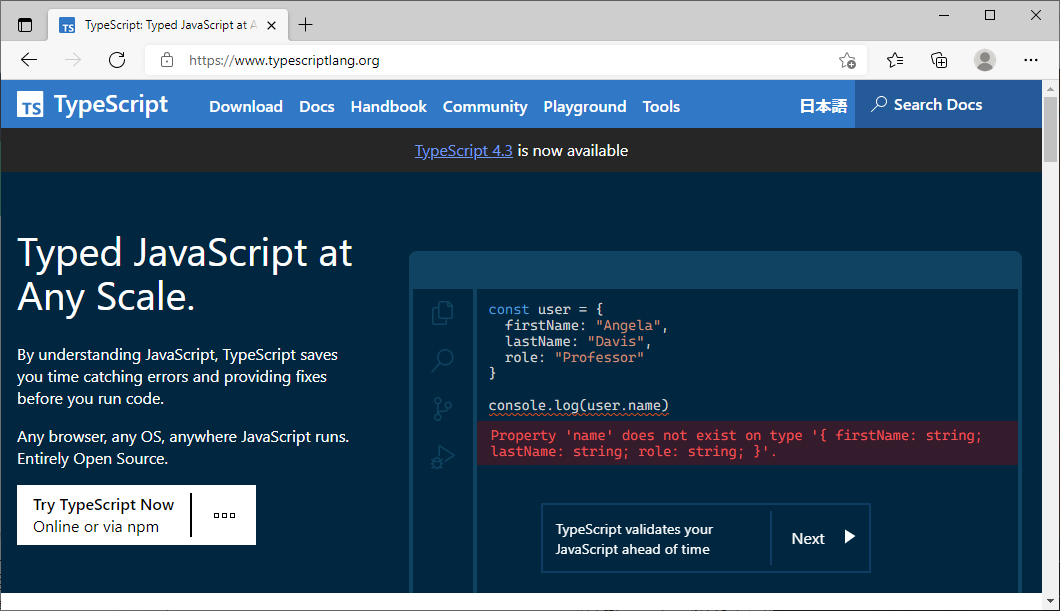Click the browser back arrow
This screenshot has width=1060, height=611.
tap(29, 60)
